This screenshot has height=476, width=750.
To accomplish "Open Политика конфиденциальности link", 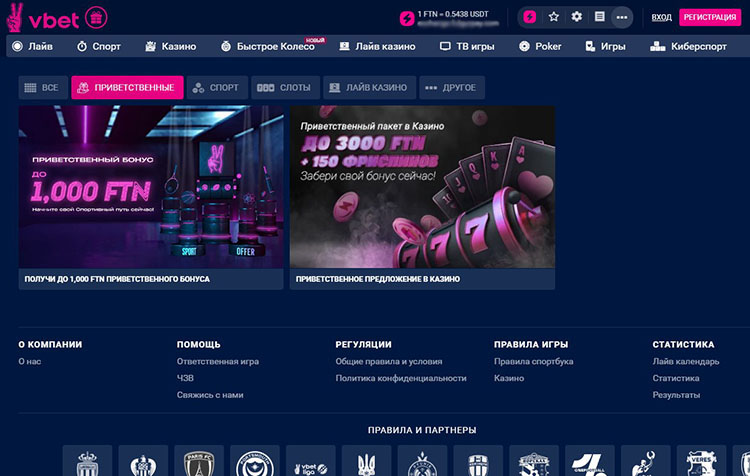I will (x=401, y=378).
